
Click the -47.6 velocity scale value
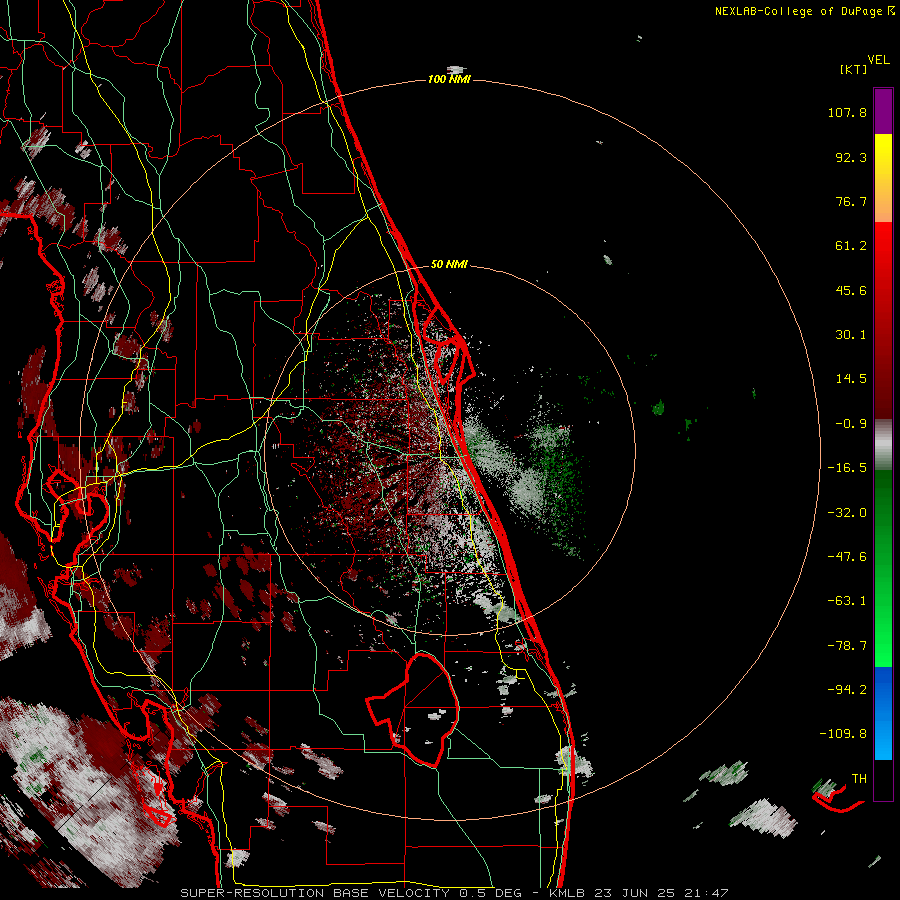pos(847,557)
